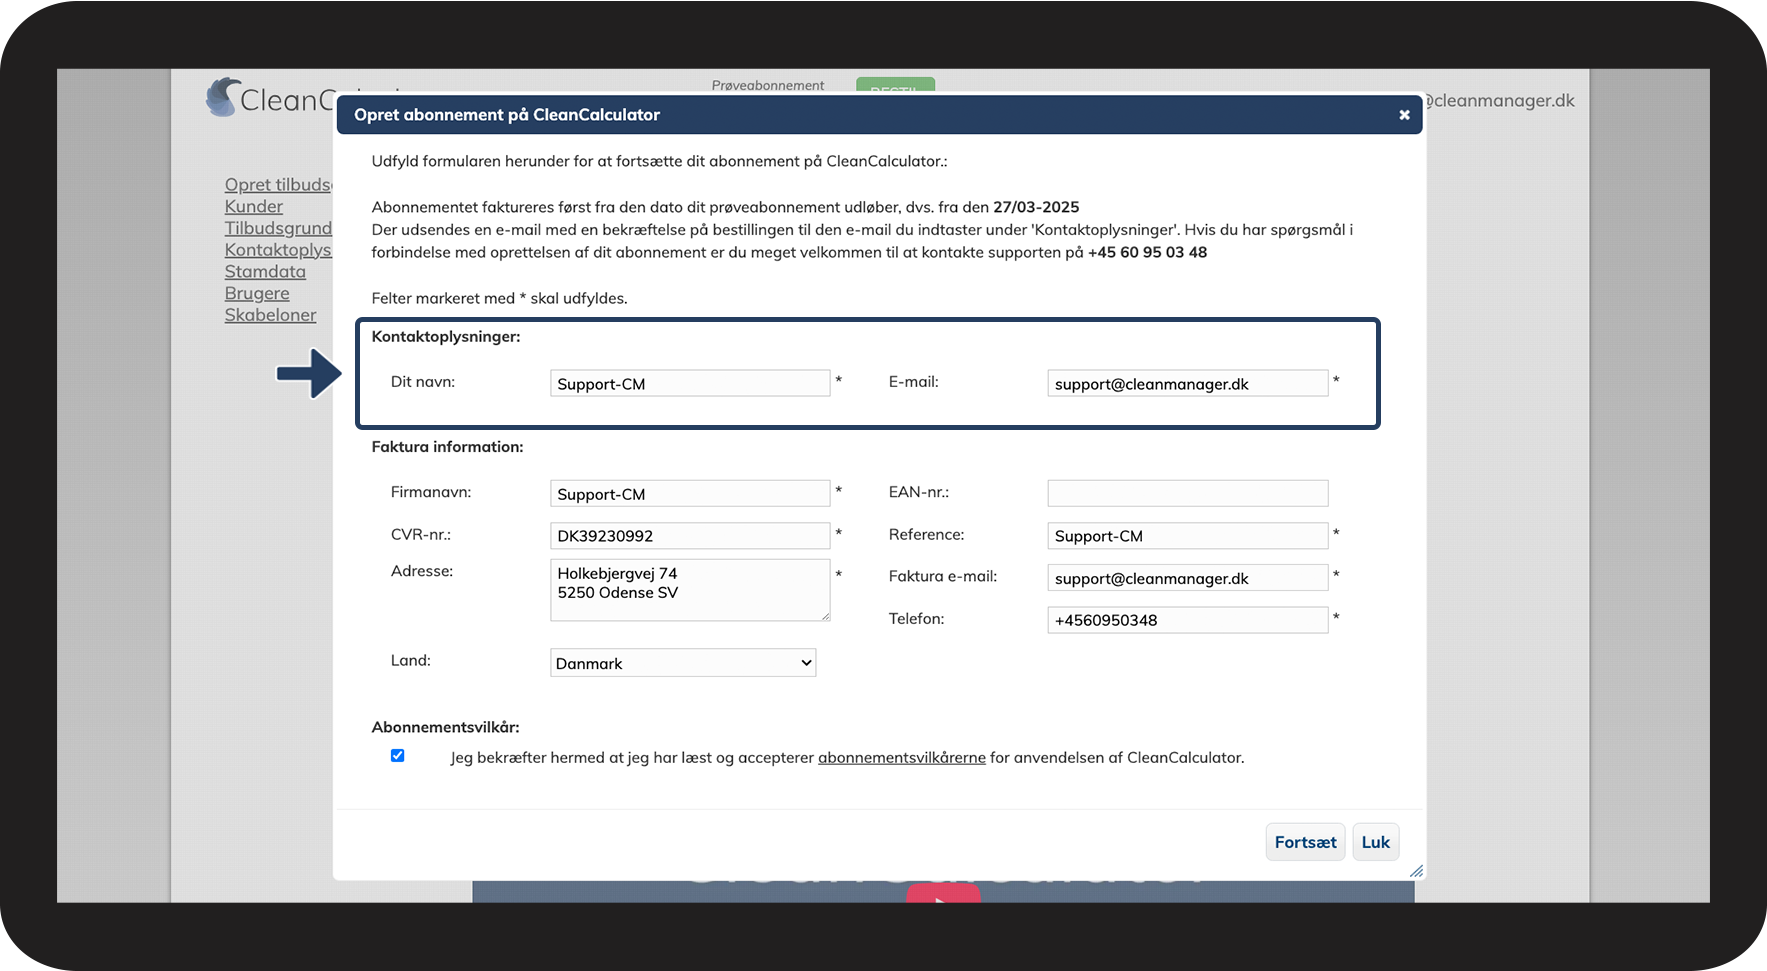1767x971 pixels.
Task: Click the CVR-nr.: field label
Action: 421,534
